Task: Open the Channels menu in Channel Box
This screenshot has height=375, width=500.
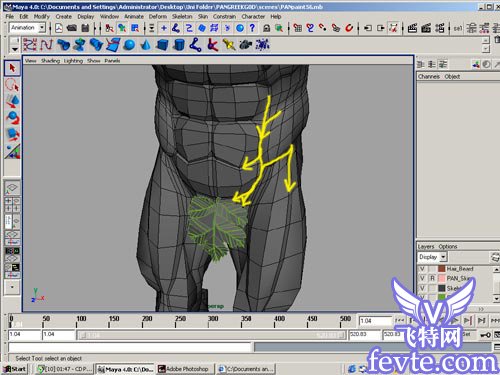Action: point(429,76)
